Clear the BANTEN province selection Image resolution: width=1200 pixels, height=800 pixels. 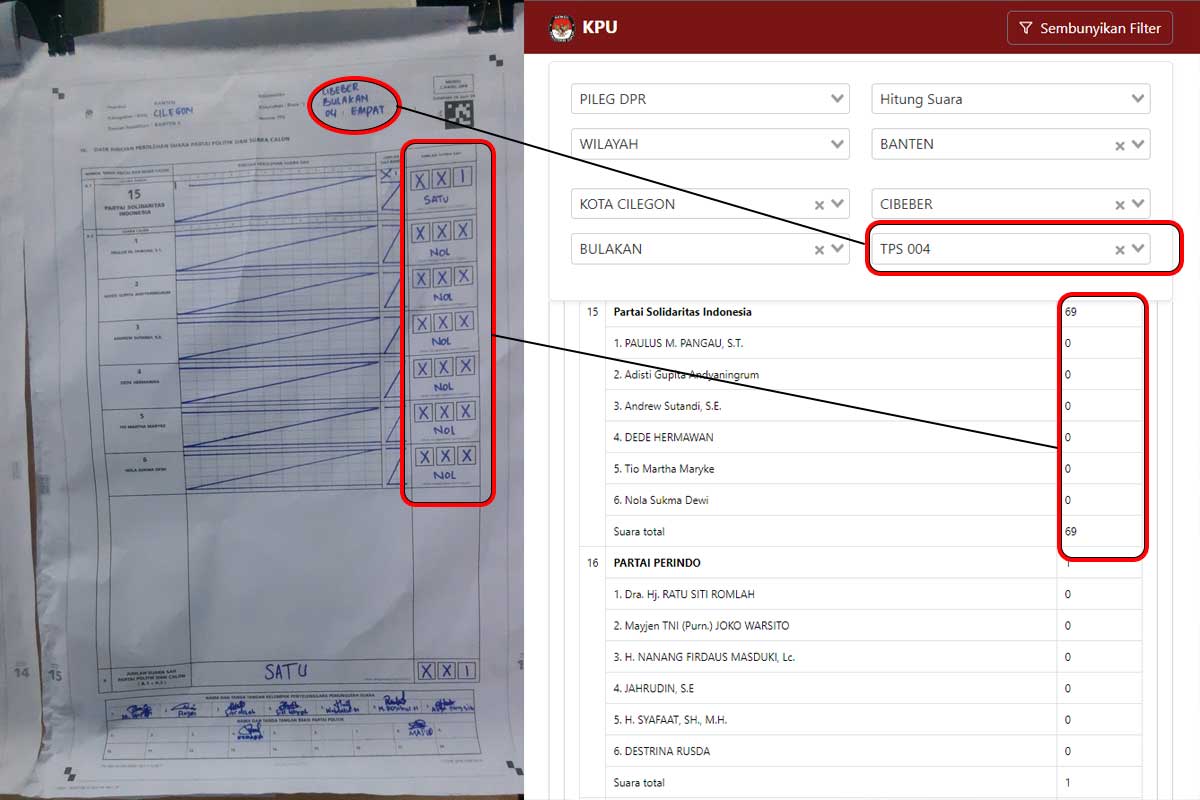click(x=1120, y=145)
